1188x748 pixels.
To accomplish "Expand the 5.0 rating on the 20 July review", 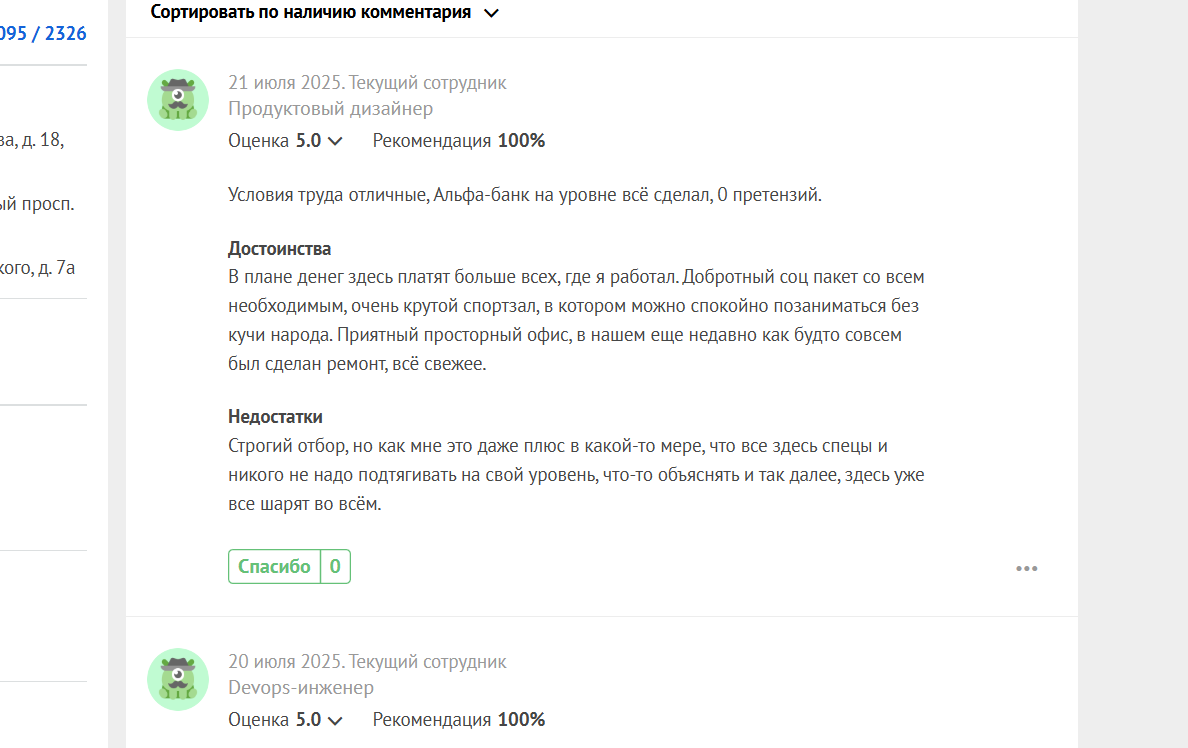I will click(x=319, y=720).
